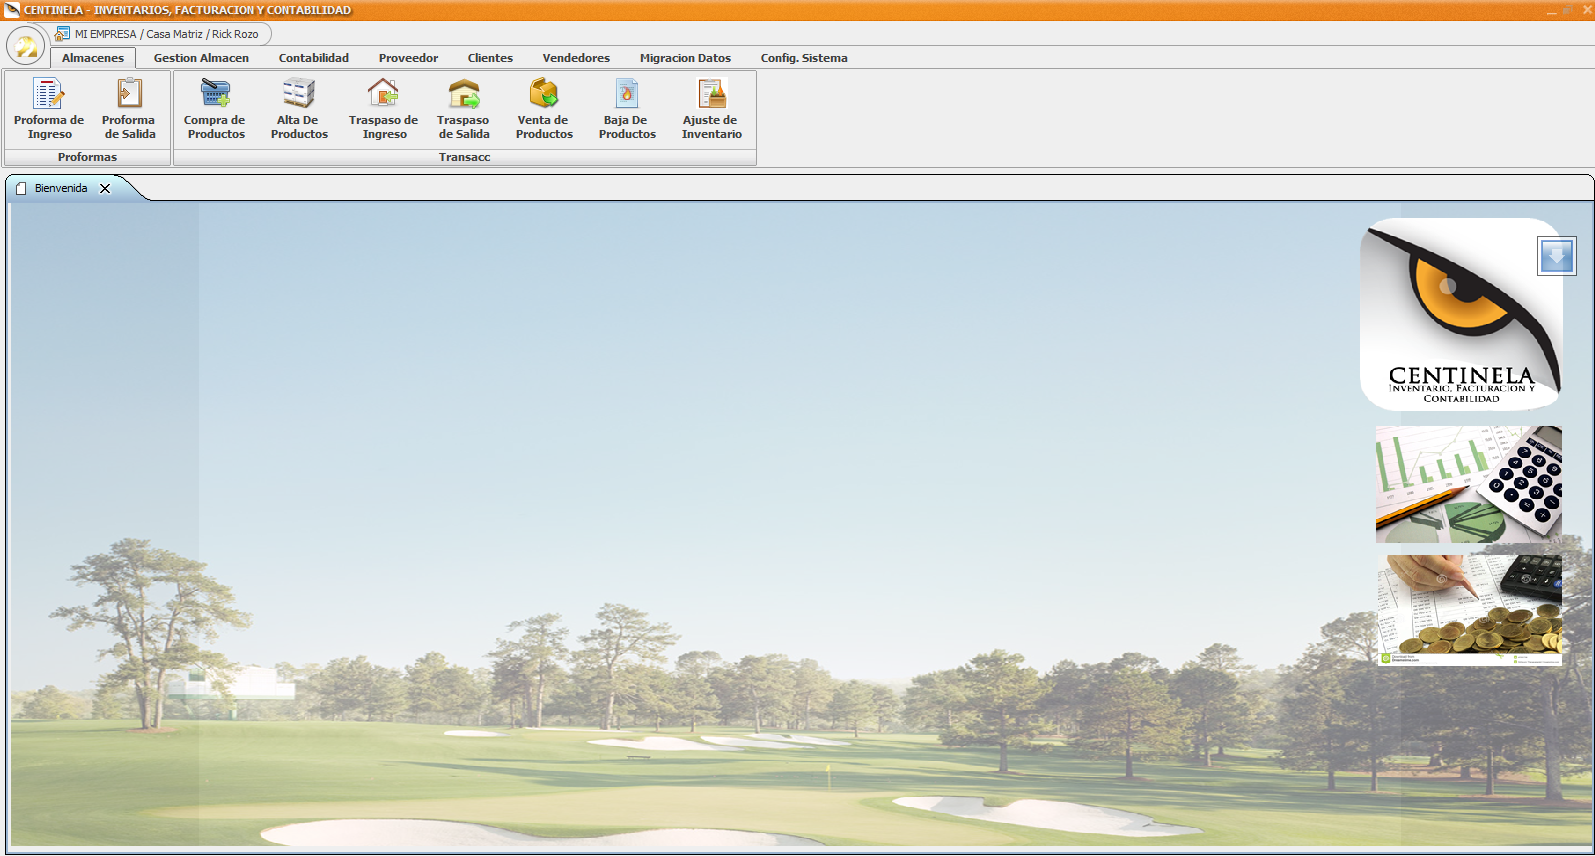
Task: Click the round application menu button
Action: pyautogui.click(x=26, y=46)
